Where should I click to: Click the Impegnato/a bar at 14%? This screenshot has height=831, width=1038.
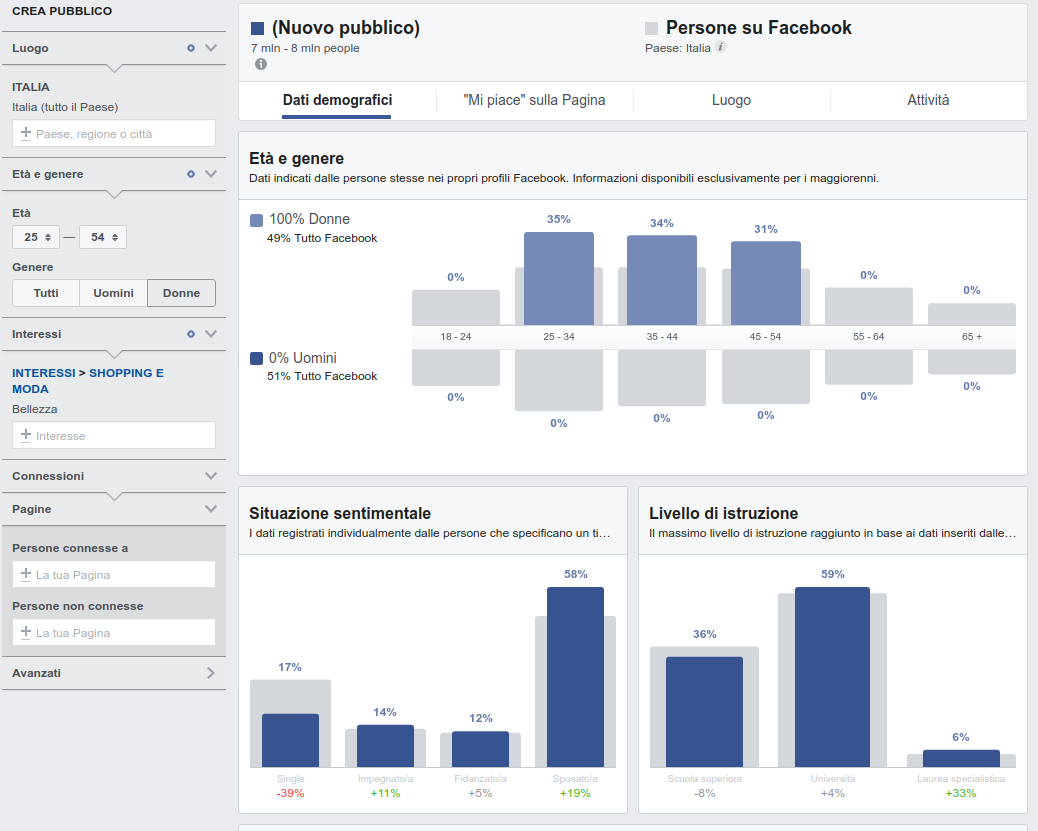pyautogui.click(x=385, y=746)
